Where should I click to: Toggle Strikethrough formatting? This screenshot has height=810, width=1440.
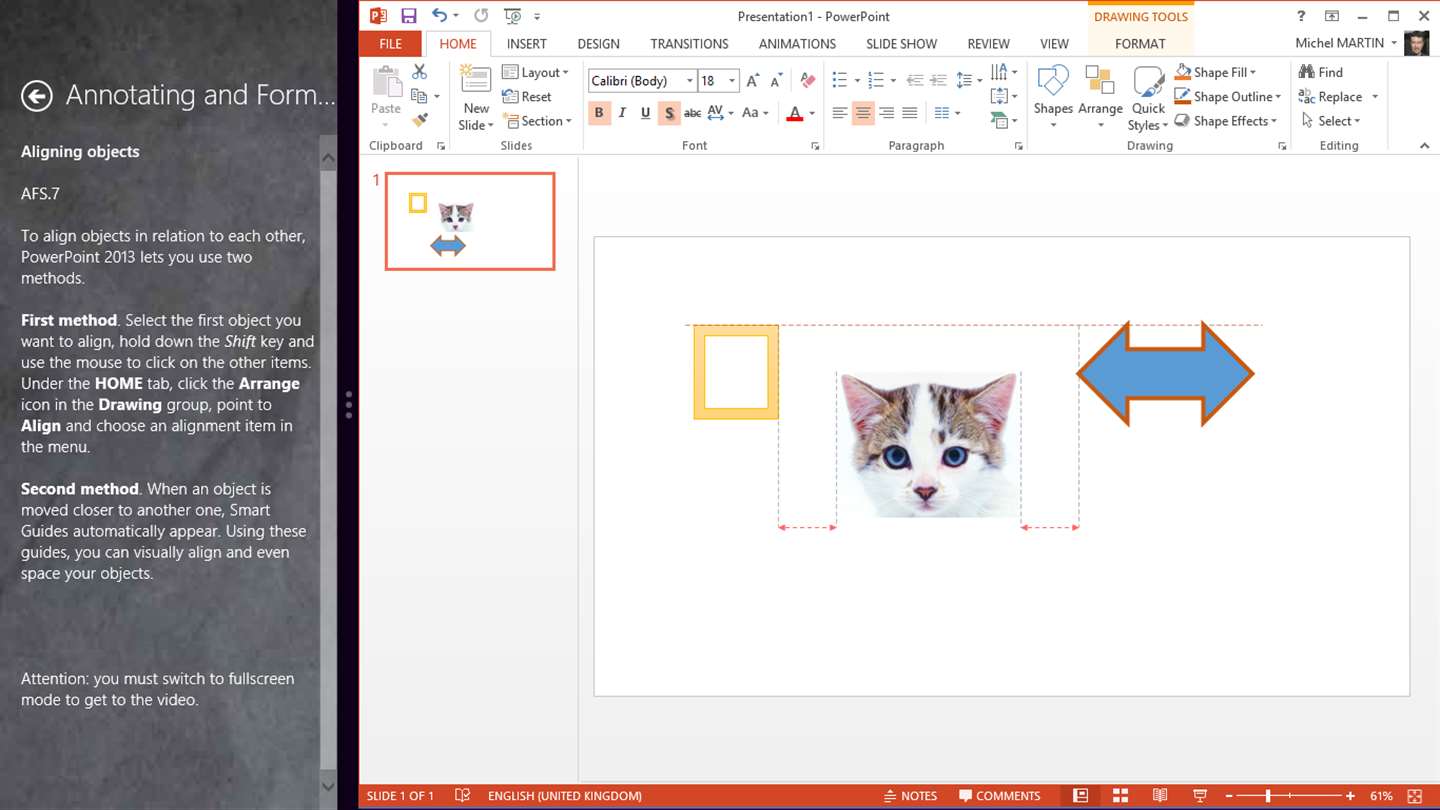click(692, 113)
